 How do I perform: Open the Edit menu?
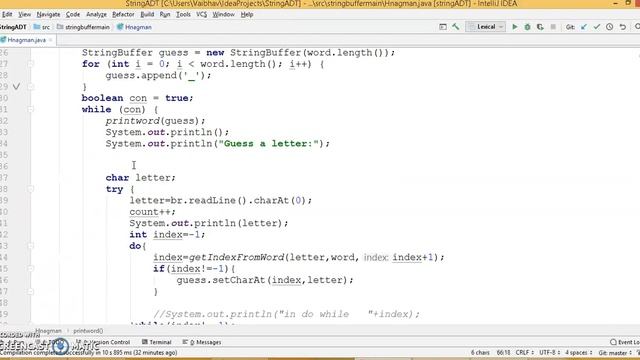pyautogui.click(x=7, y=14)
